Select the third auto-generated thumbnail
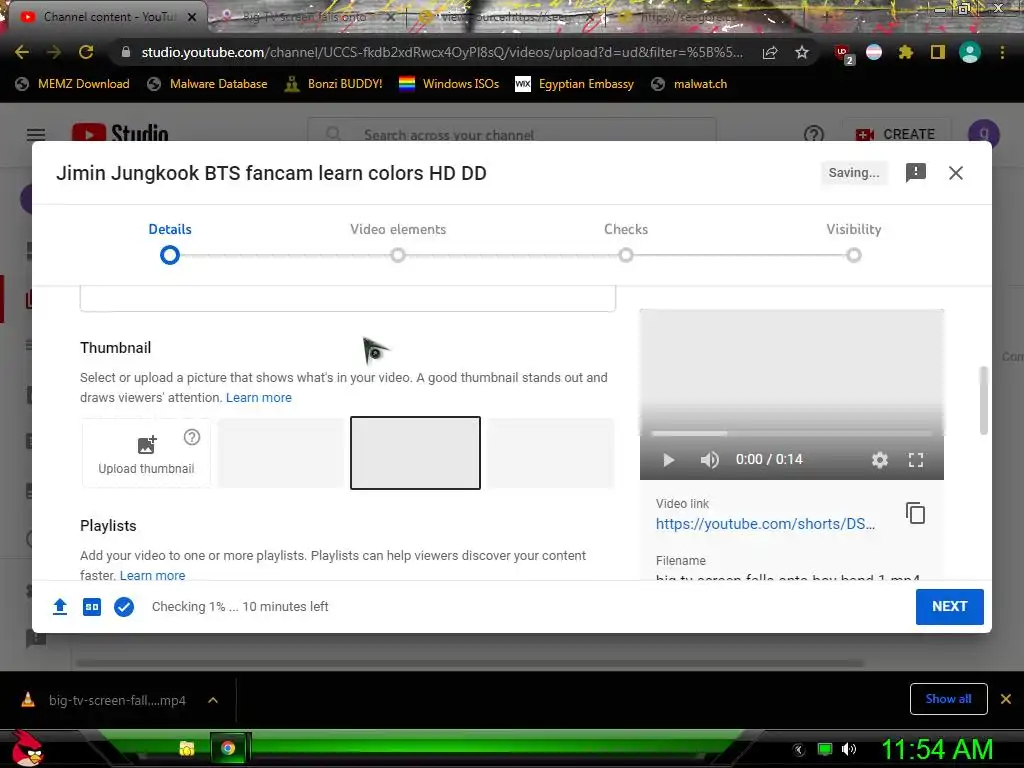Image resolution: width=1024 pixels, height=768 pixels. pos(551,453)
